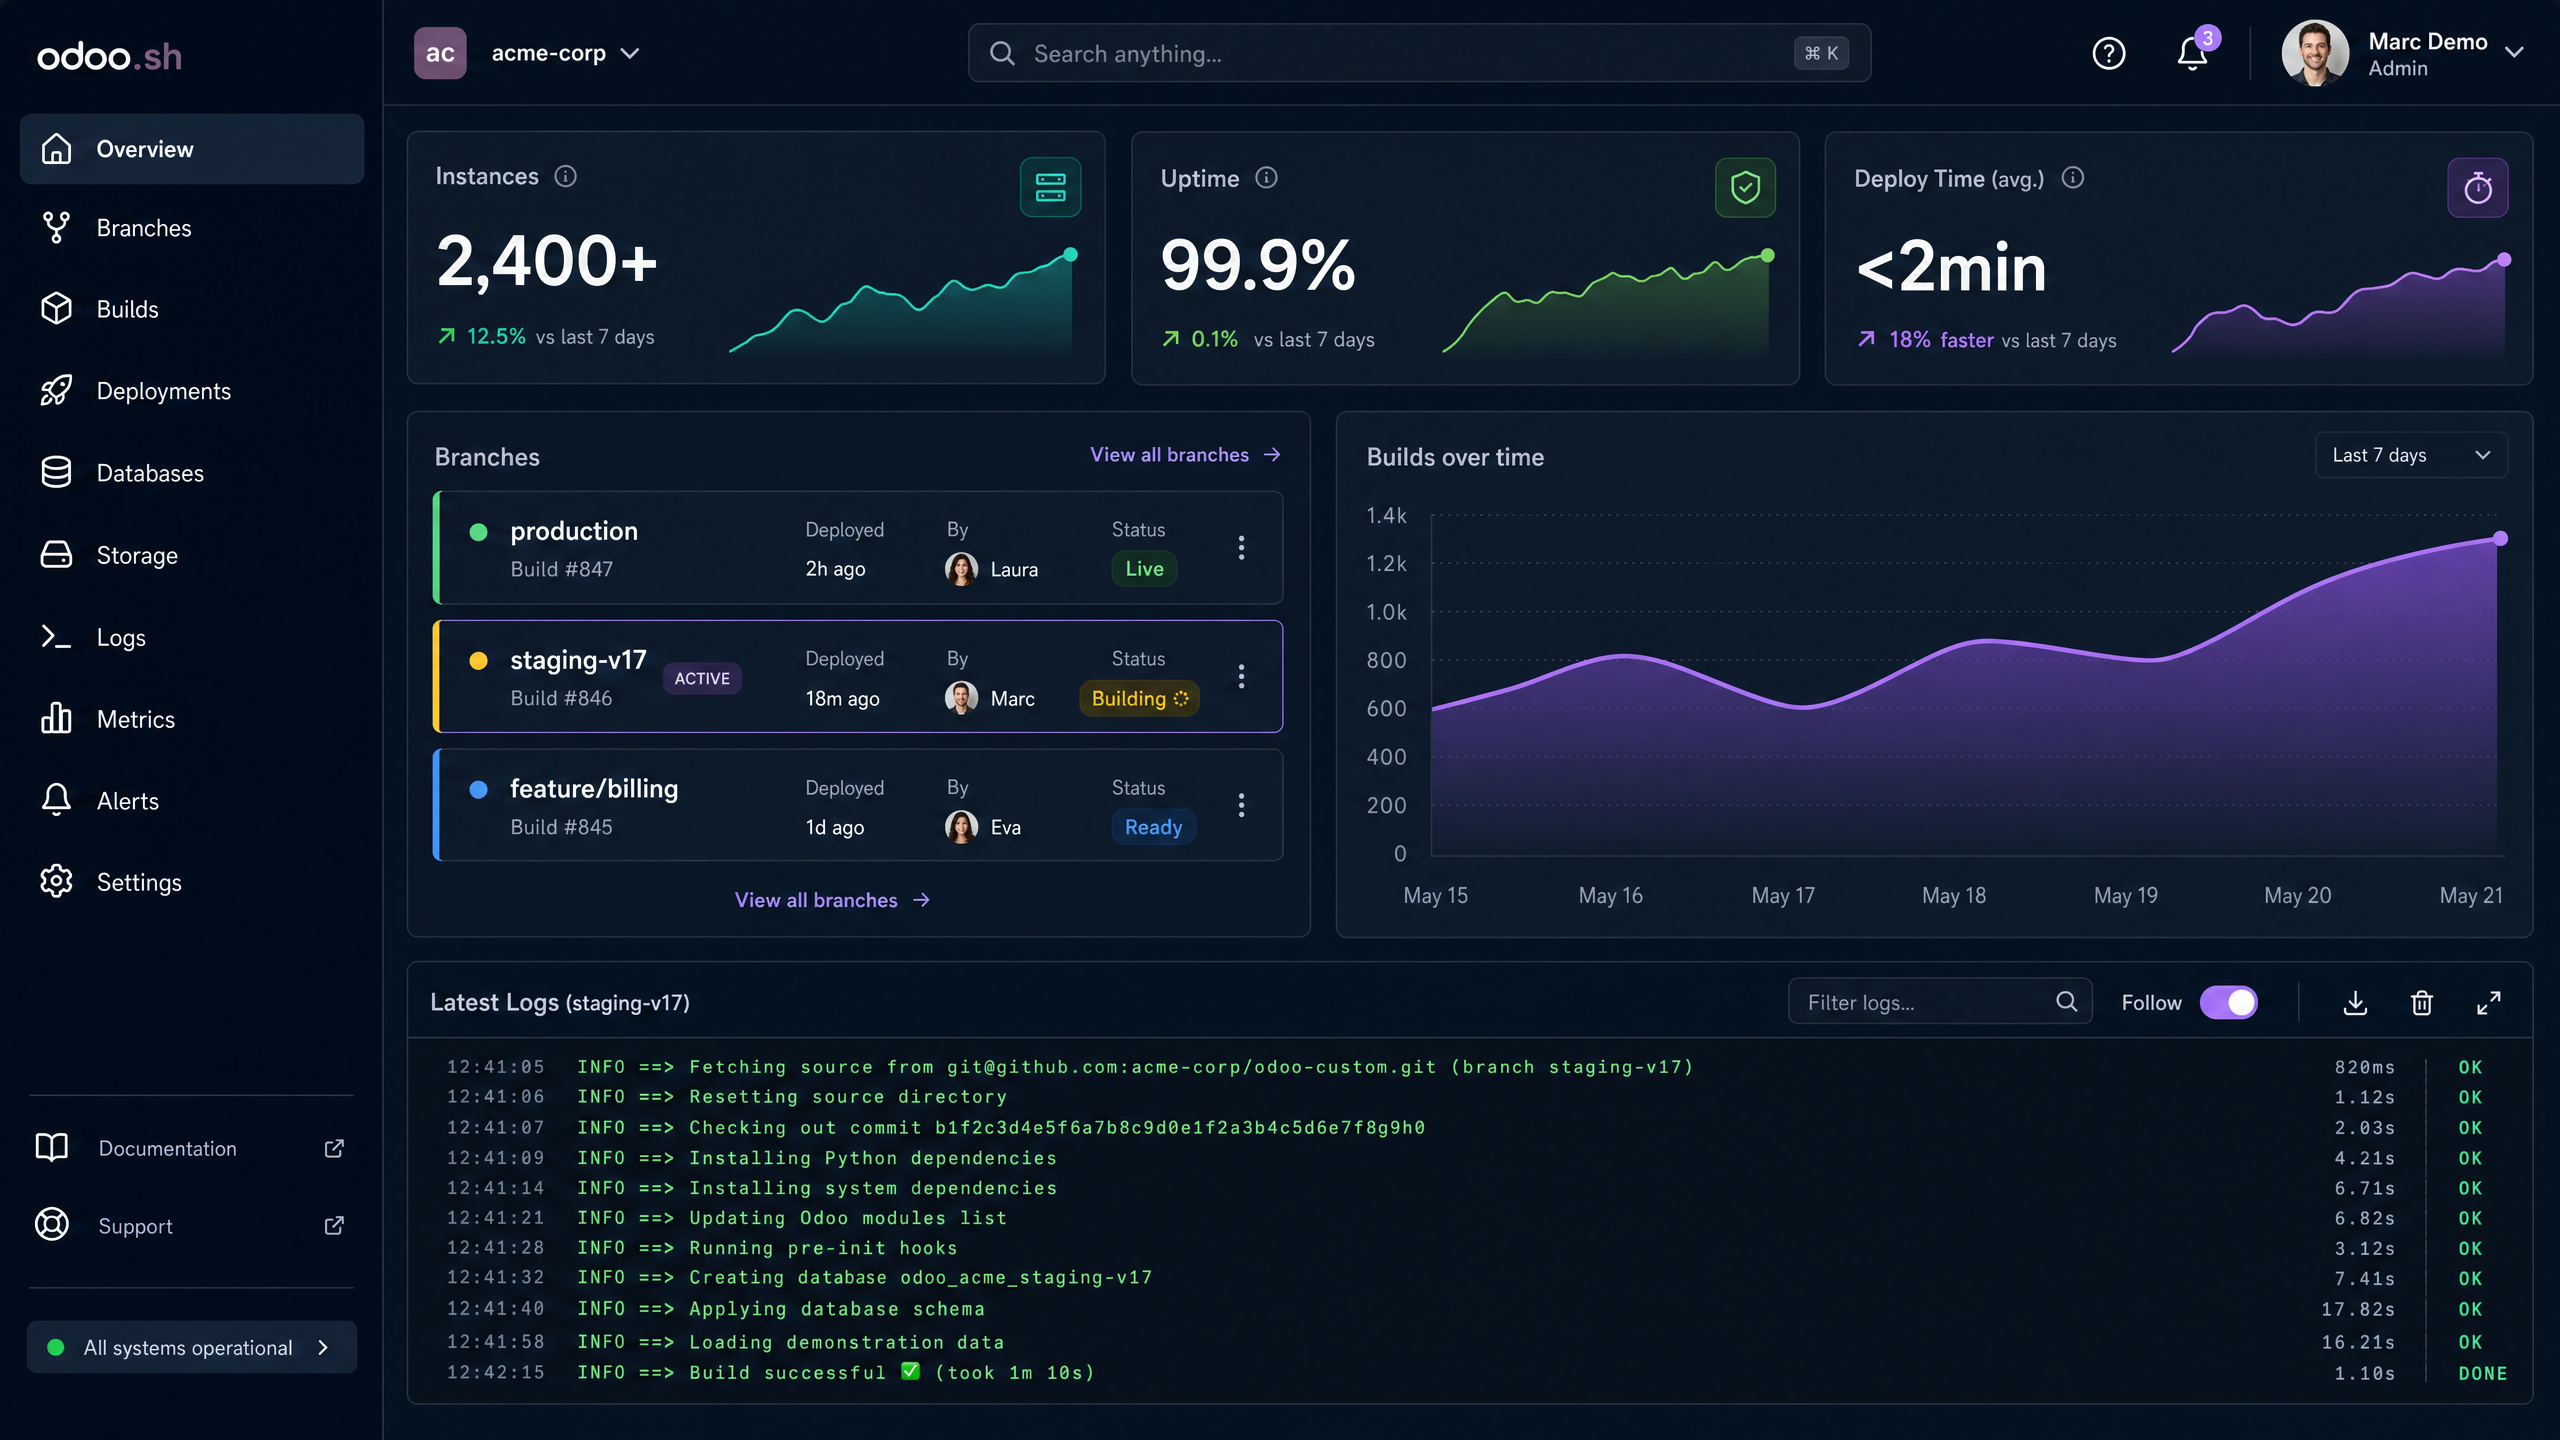Screen dimensions: 2560x1440
Task: Click Marc Demo's profile photo
Action: pos(2315,53)
